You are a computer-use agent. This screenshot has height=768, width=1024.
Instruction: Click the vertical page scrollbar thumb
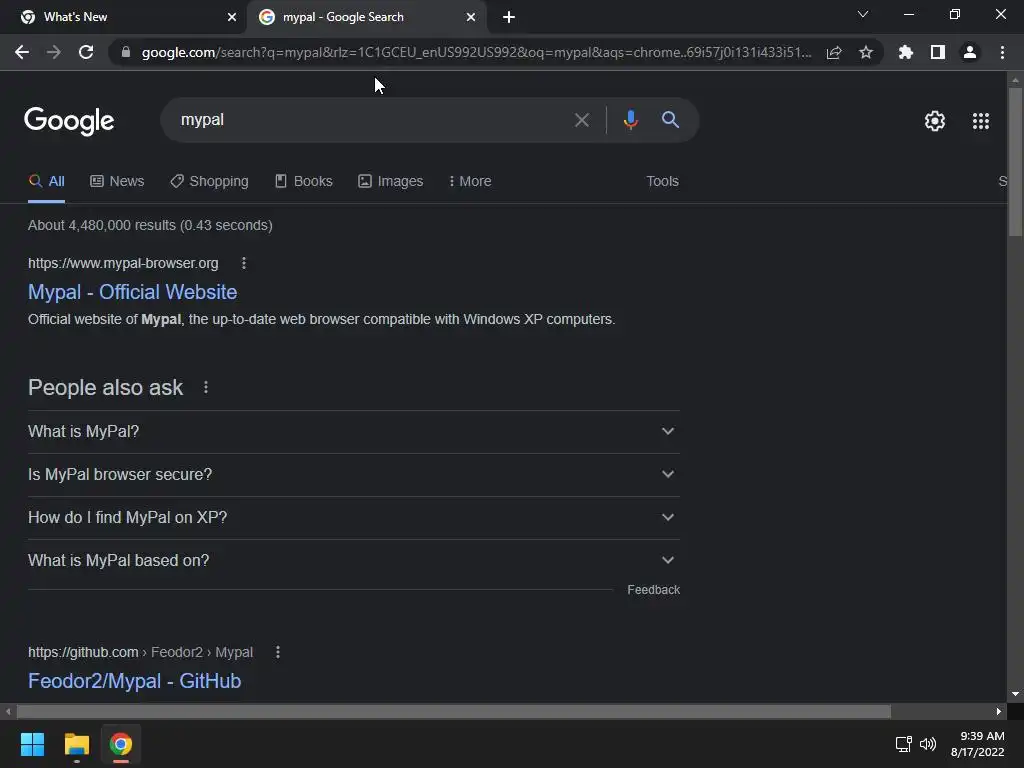[x=1015, y=162]
